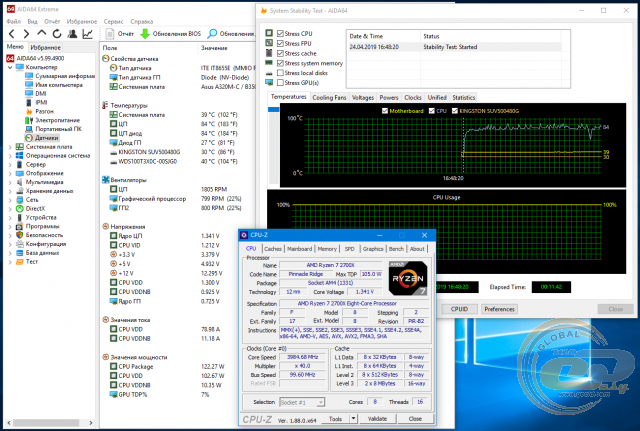
Task: Toggle Stress FPU checkbox
Action: [x=280, y=43]
